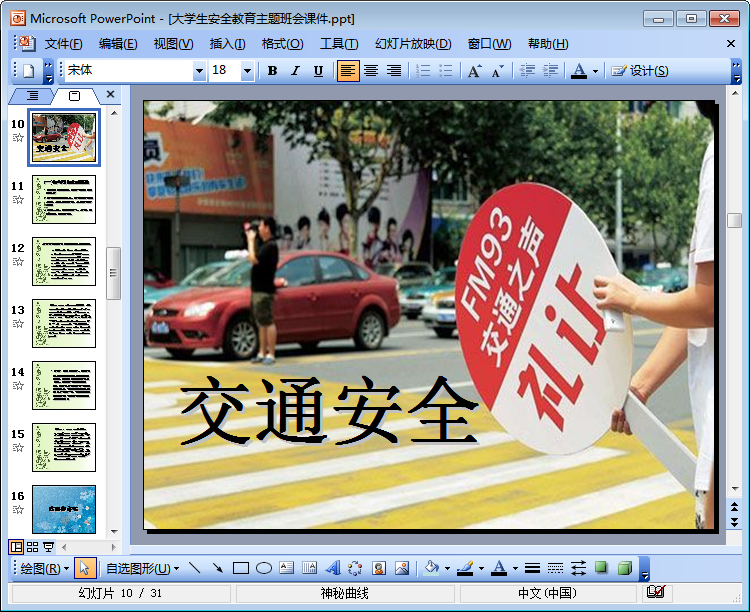Open font color dropdown in formatting toolbar
750x612 pixels.
[x=596, y=71]
